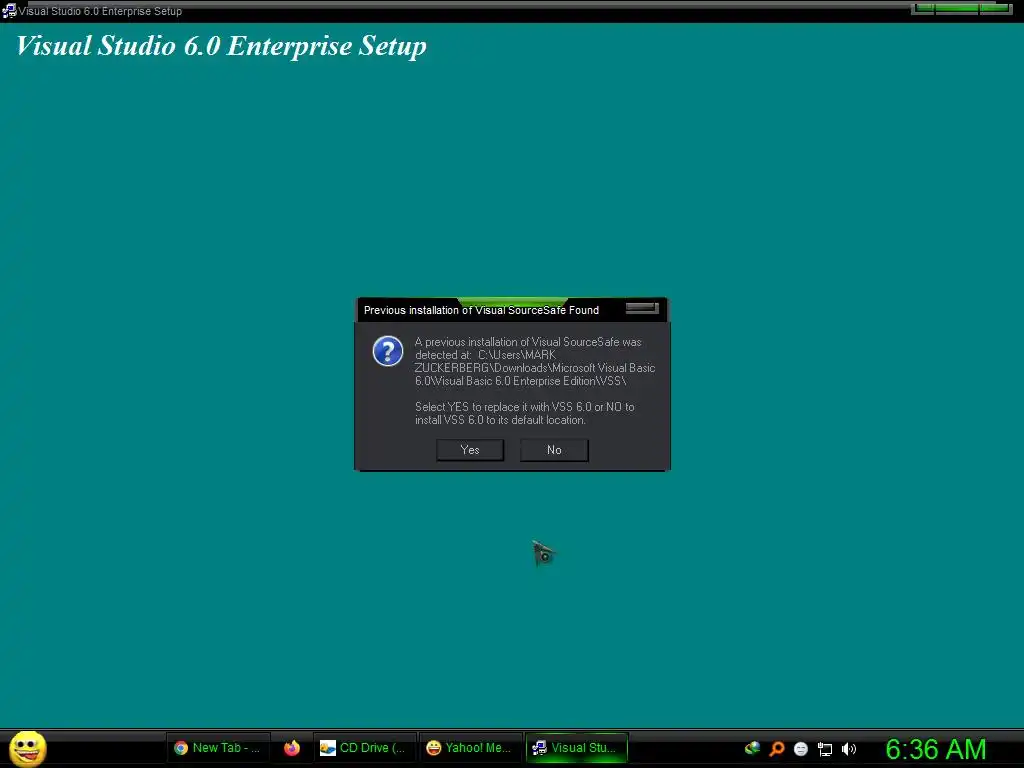Open the volume speaker tray icon

pyautogui.click(x=849, y=749)
